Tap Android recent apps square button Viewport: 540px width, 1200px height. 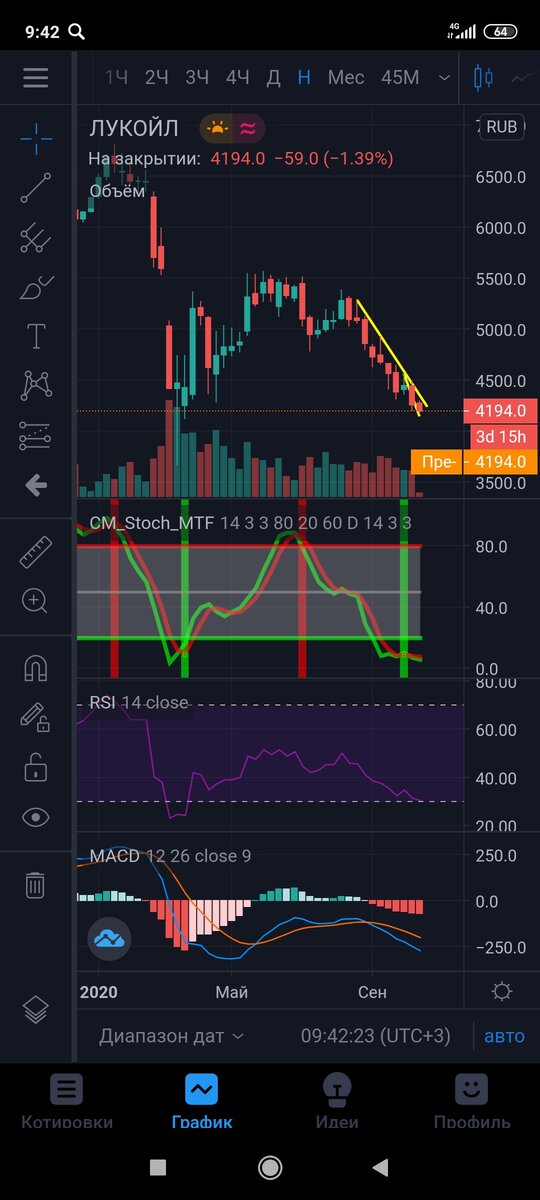coord(158,1167)
